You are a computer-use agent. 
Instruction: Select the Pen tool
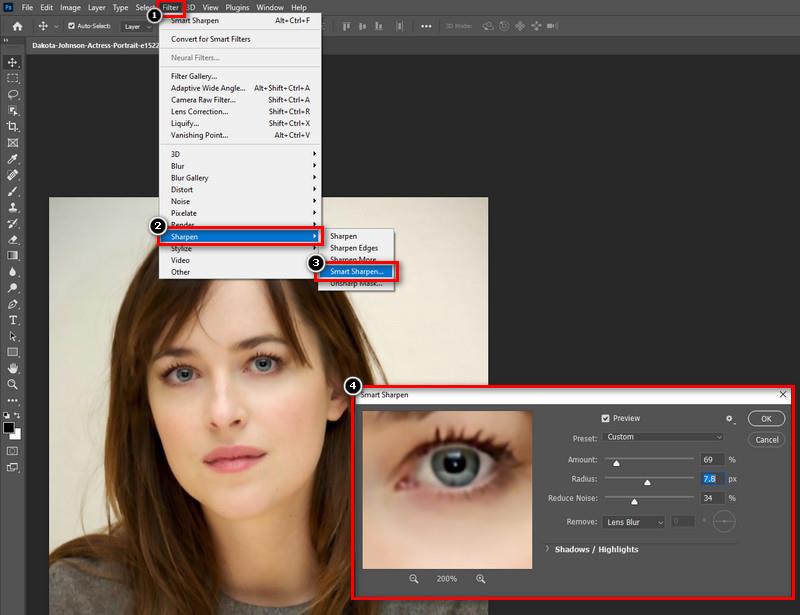tap(13, 304)
